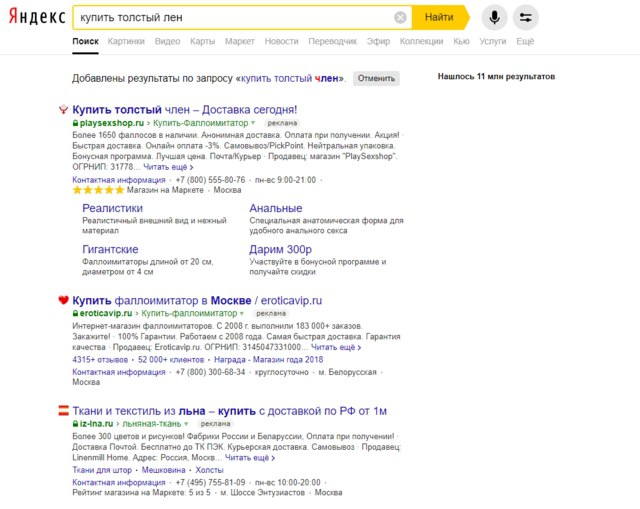The image size is (640, 509).
Task: Open the Услуги tab
Action: point(493,41)
